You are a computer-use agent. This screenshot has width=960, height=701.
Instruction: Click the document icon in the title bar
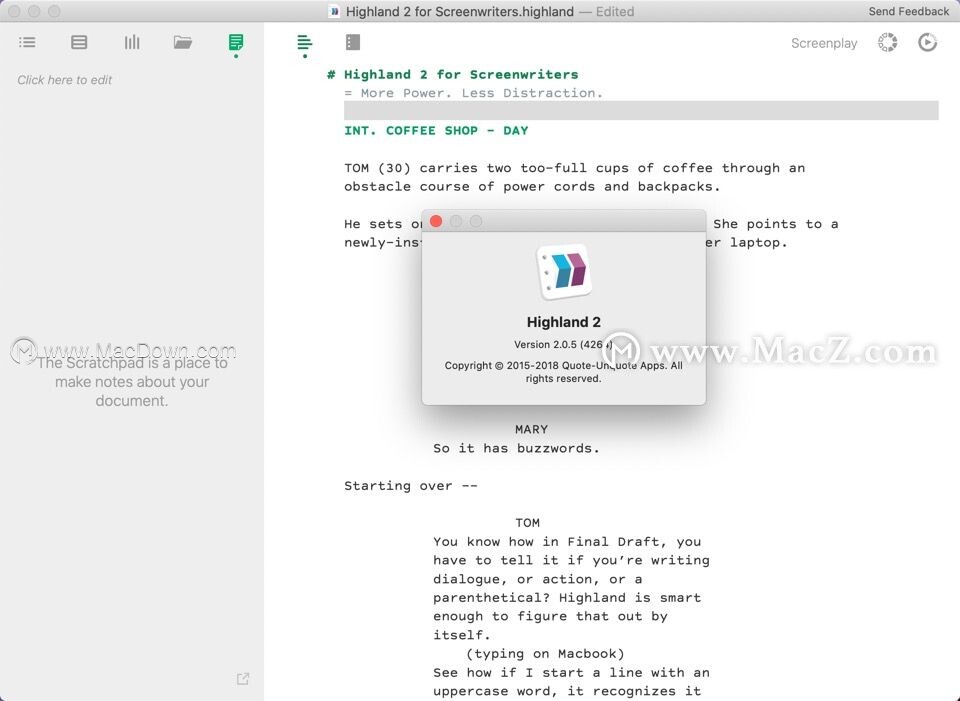click(x=334, y=11)
